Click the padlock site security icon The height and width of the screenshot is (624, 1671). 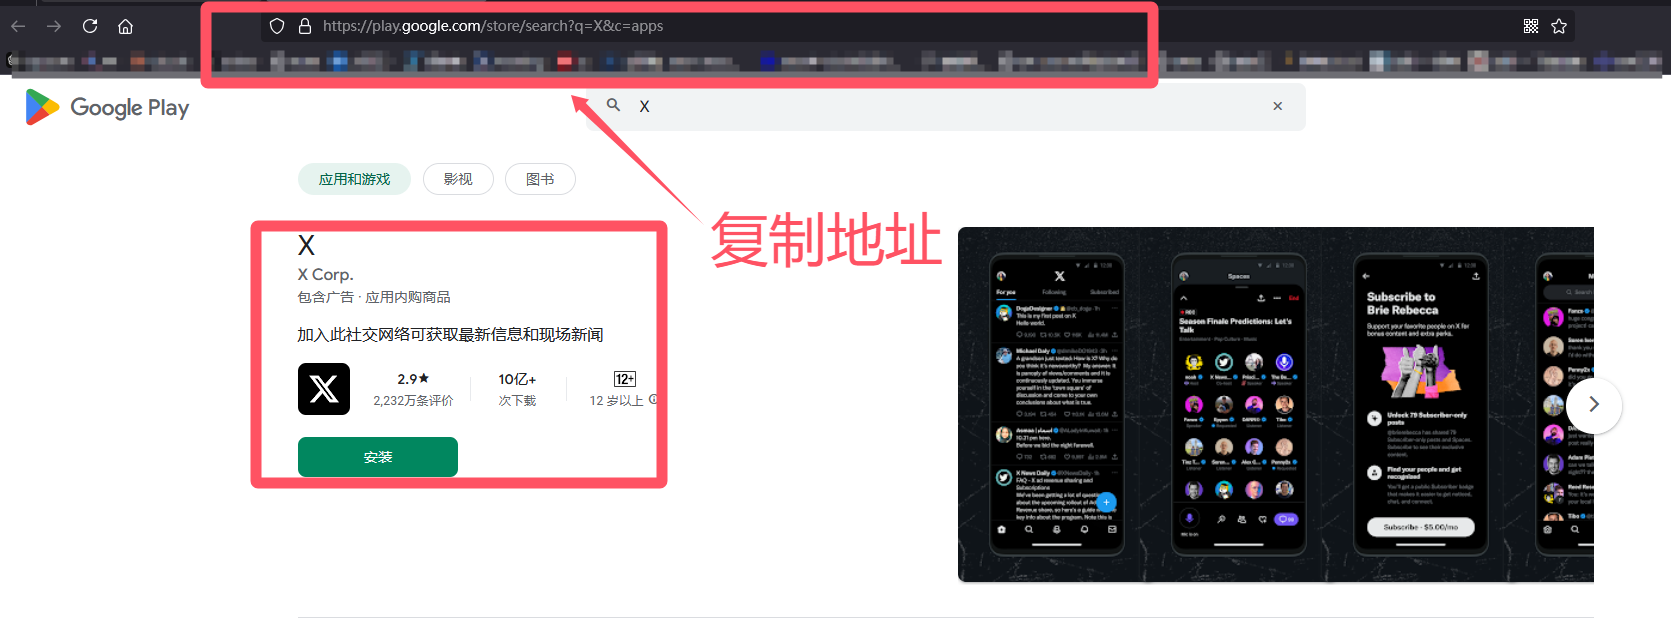(304, 26)
